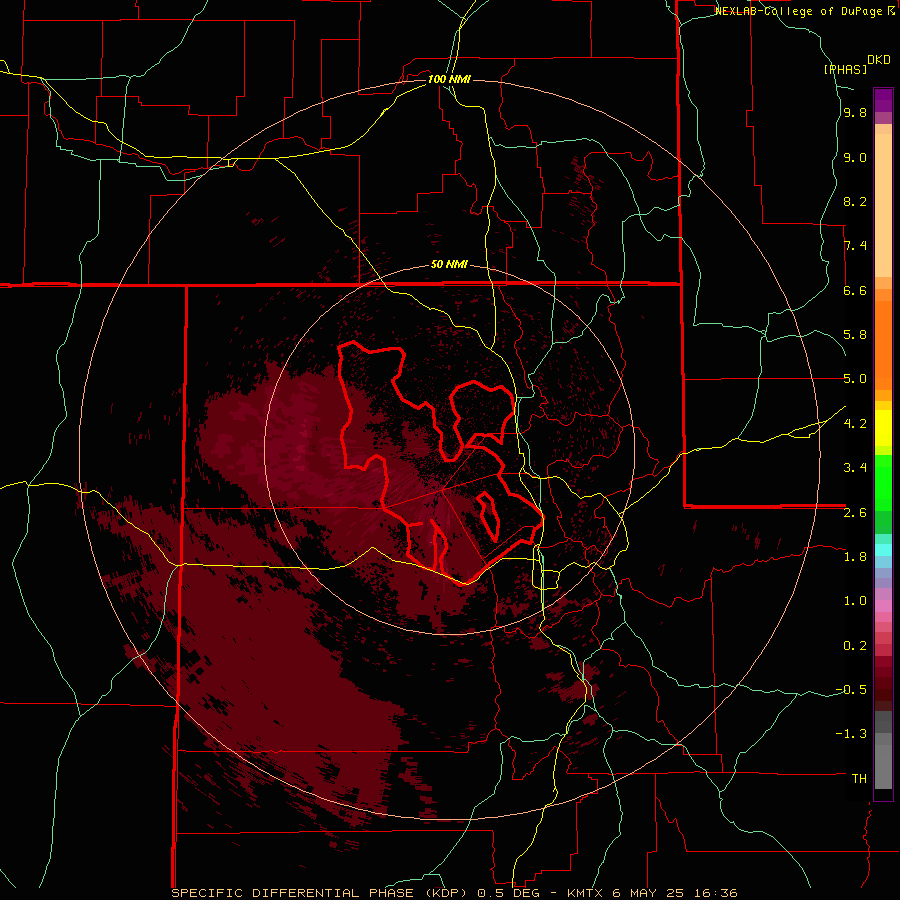Click the TH threshold label

[859, 779]
